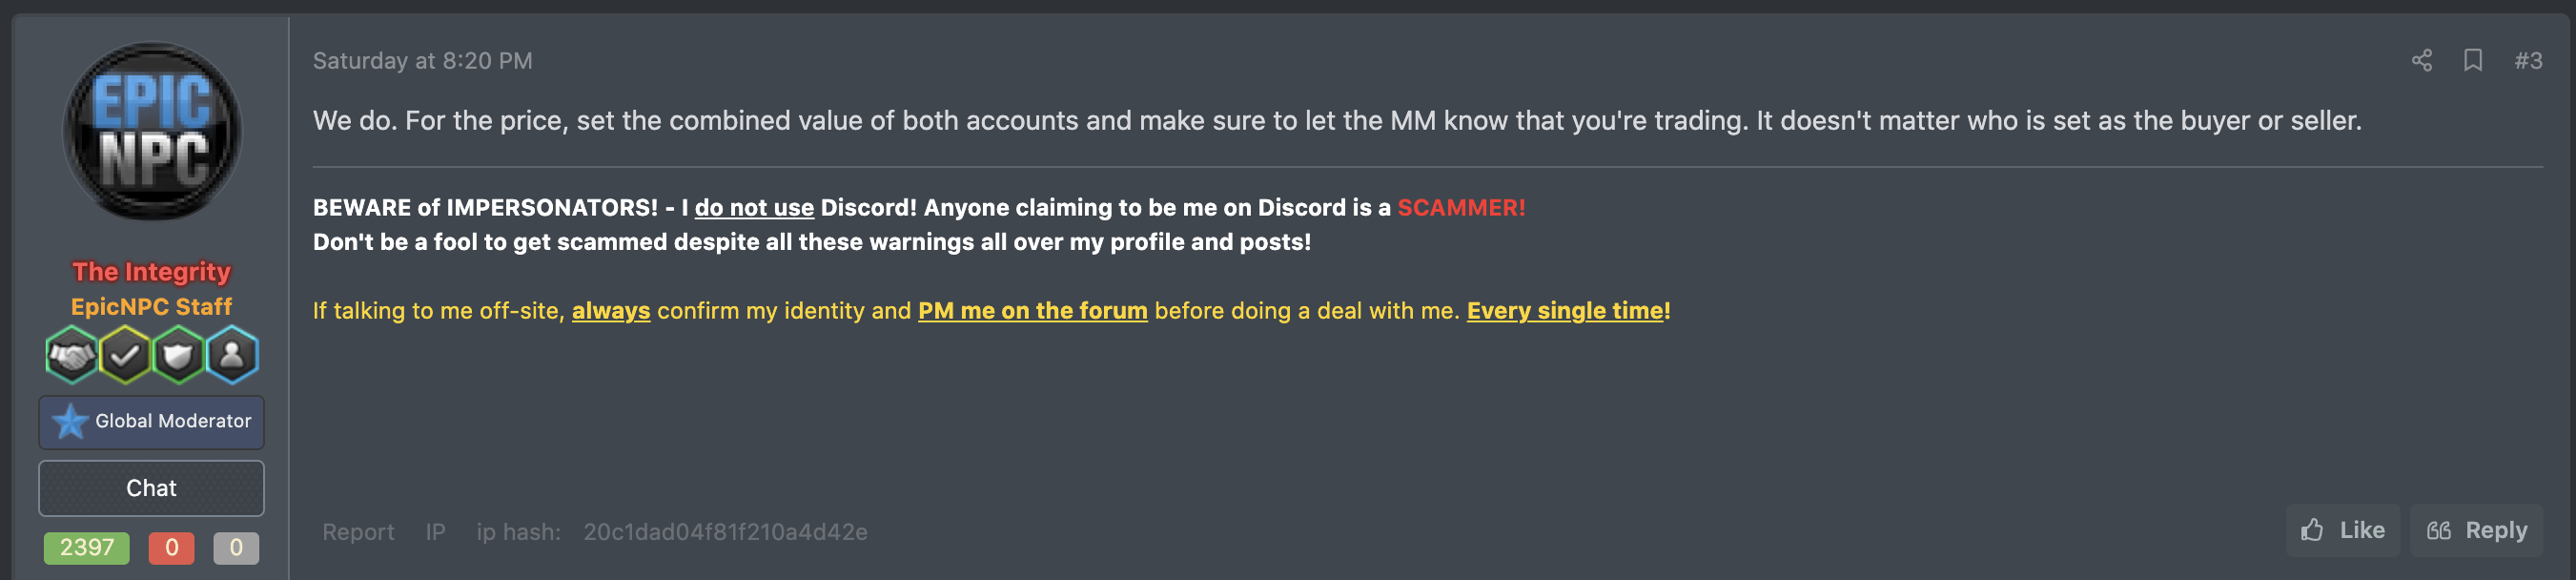
Task: Click the blue star moderator icon
Action: (70, 421)
